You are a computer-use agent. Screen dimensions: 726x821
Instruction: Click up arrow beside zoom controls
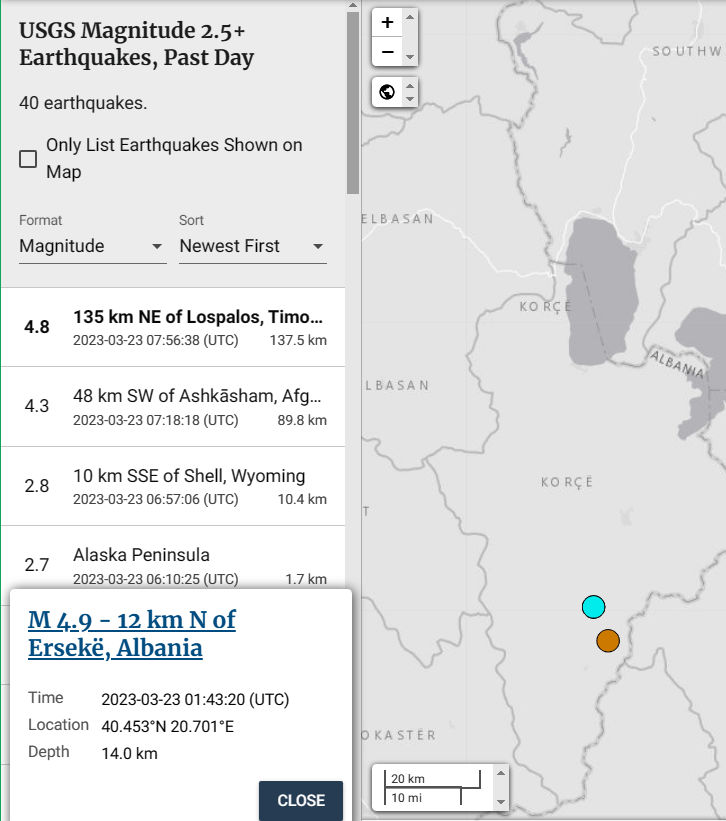pos(409,17)
